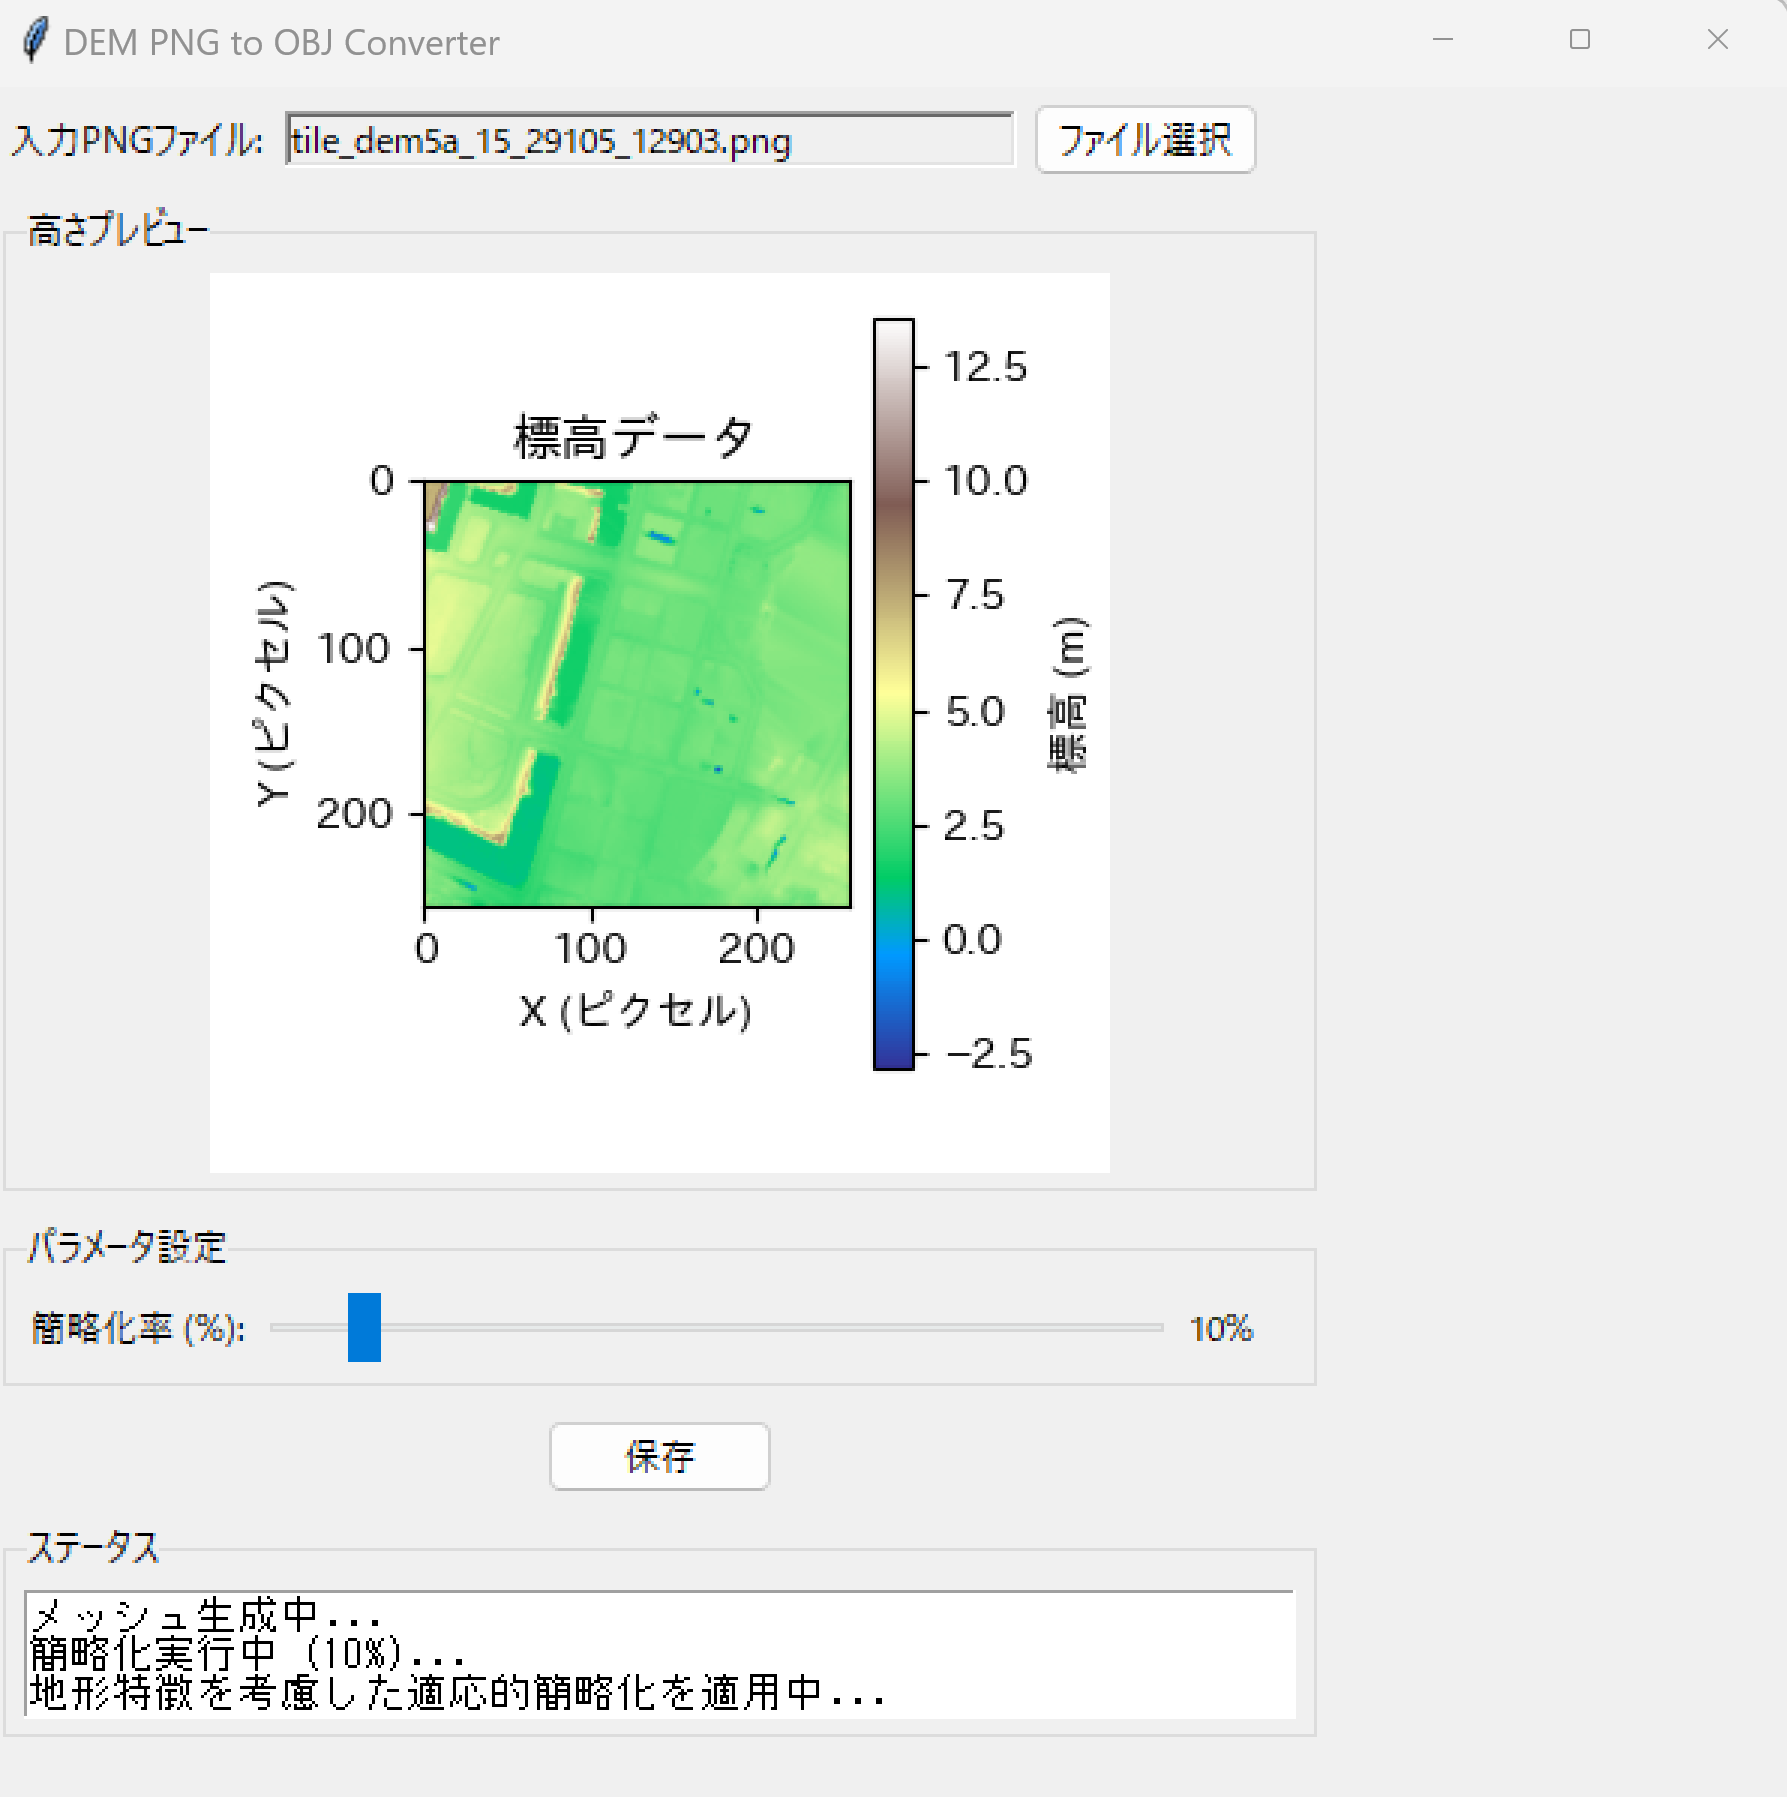The height and width of the screenshot is (1797, 1787).
Task: Click the 12.5 colorbar tick label
Action: tap(985, 367)
